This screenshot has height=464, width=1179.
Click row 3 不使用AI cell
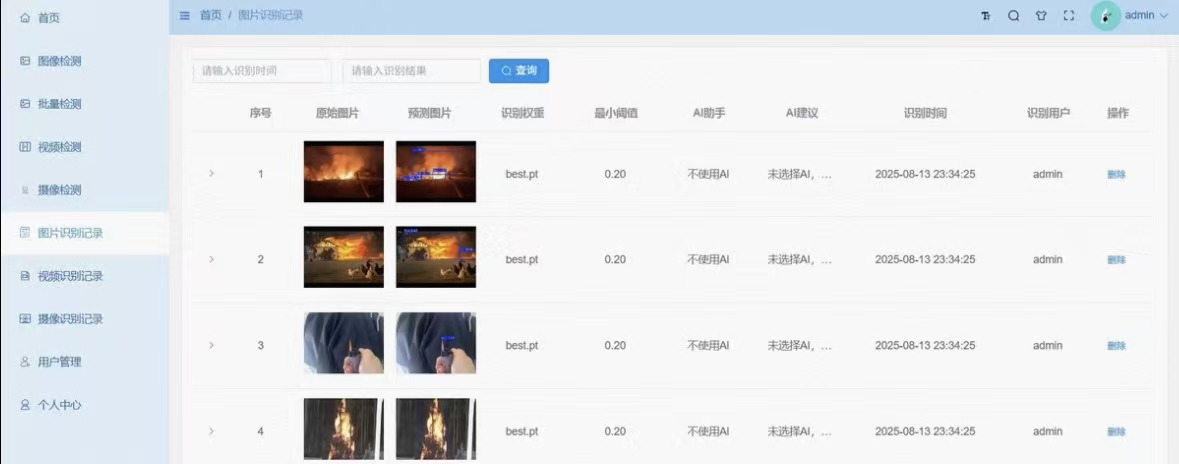(708, 345)
